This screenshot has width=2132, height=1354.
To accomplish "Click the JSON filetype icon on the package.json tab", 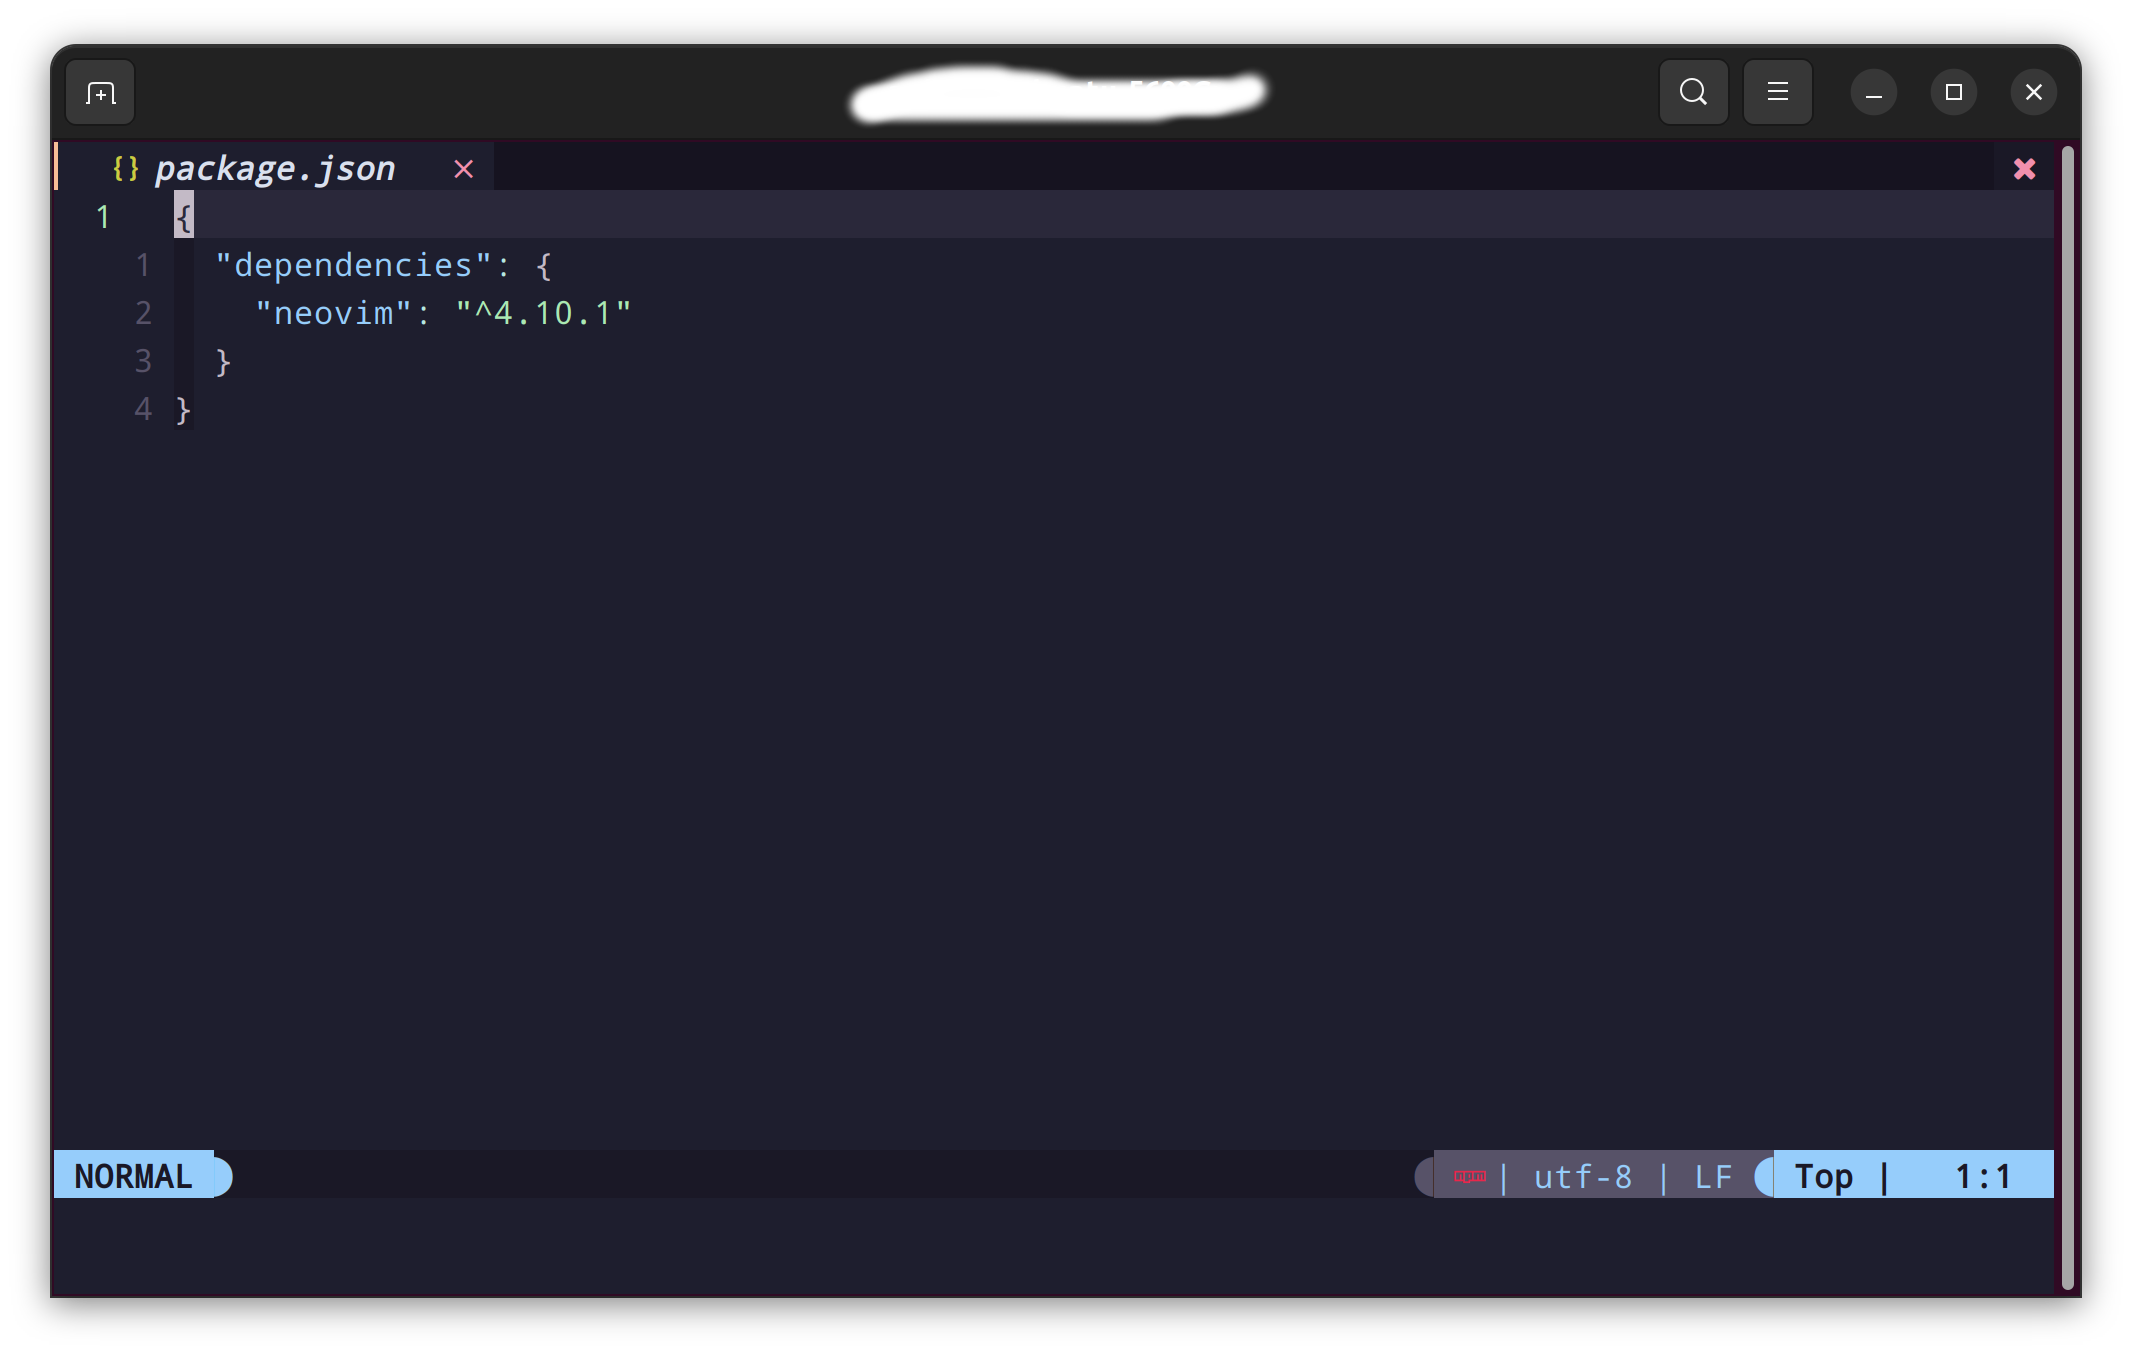I will coord(126,168).
